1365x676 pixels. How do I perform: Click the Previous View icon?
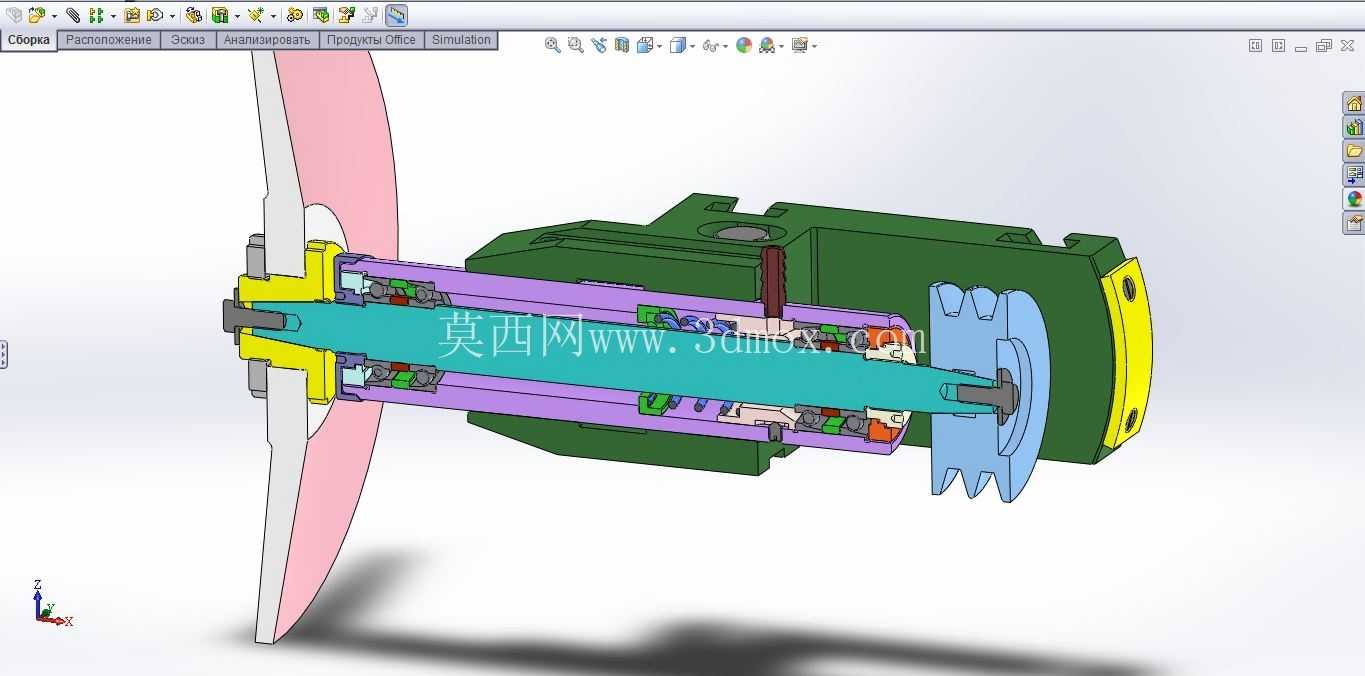click(x=599, y=45)
